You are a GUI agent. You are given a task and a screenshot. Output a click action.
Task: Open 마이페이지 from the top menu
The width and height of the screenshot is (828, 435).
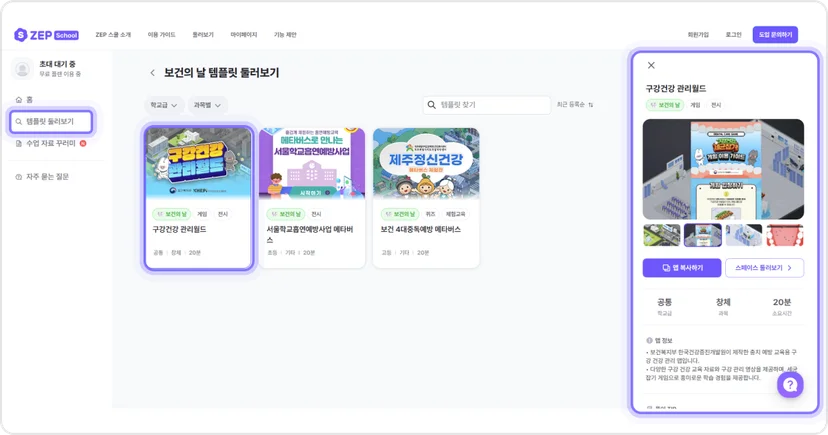[244, 35]
